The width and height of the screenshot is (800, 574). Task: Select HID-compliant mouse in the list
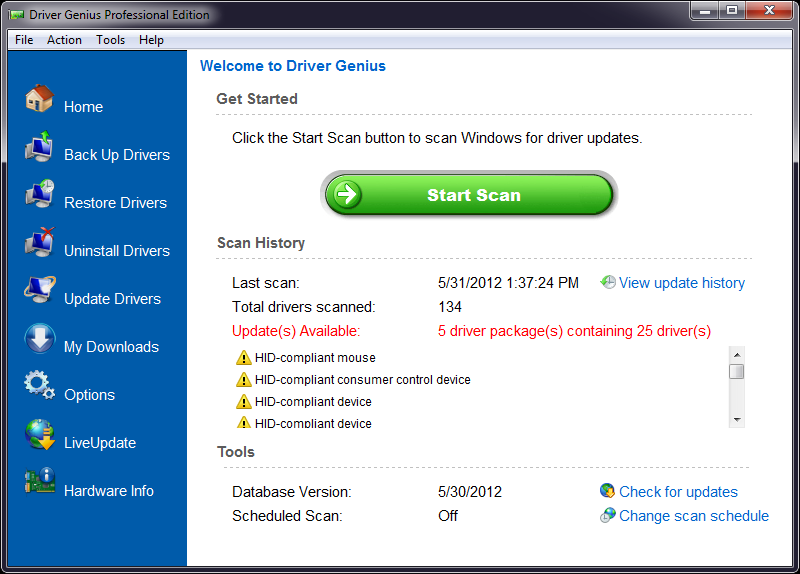(x=315, y=358)
